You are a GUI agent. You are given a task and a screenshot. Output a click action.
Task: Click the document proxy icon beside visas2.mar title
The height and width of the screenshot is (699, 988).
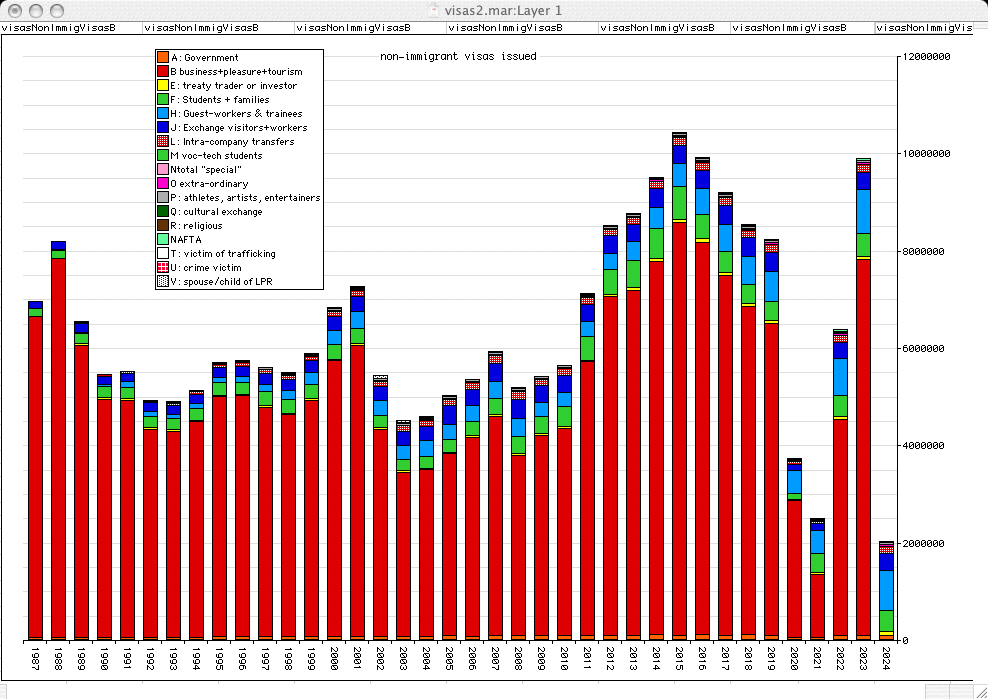[432, 10]
